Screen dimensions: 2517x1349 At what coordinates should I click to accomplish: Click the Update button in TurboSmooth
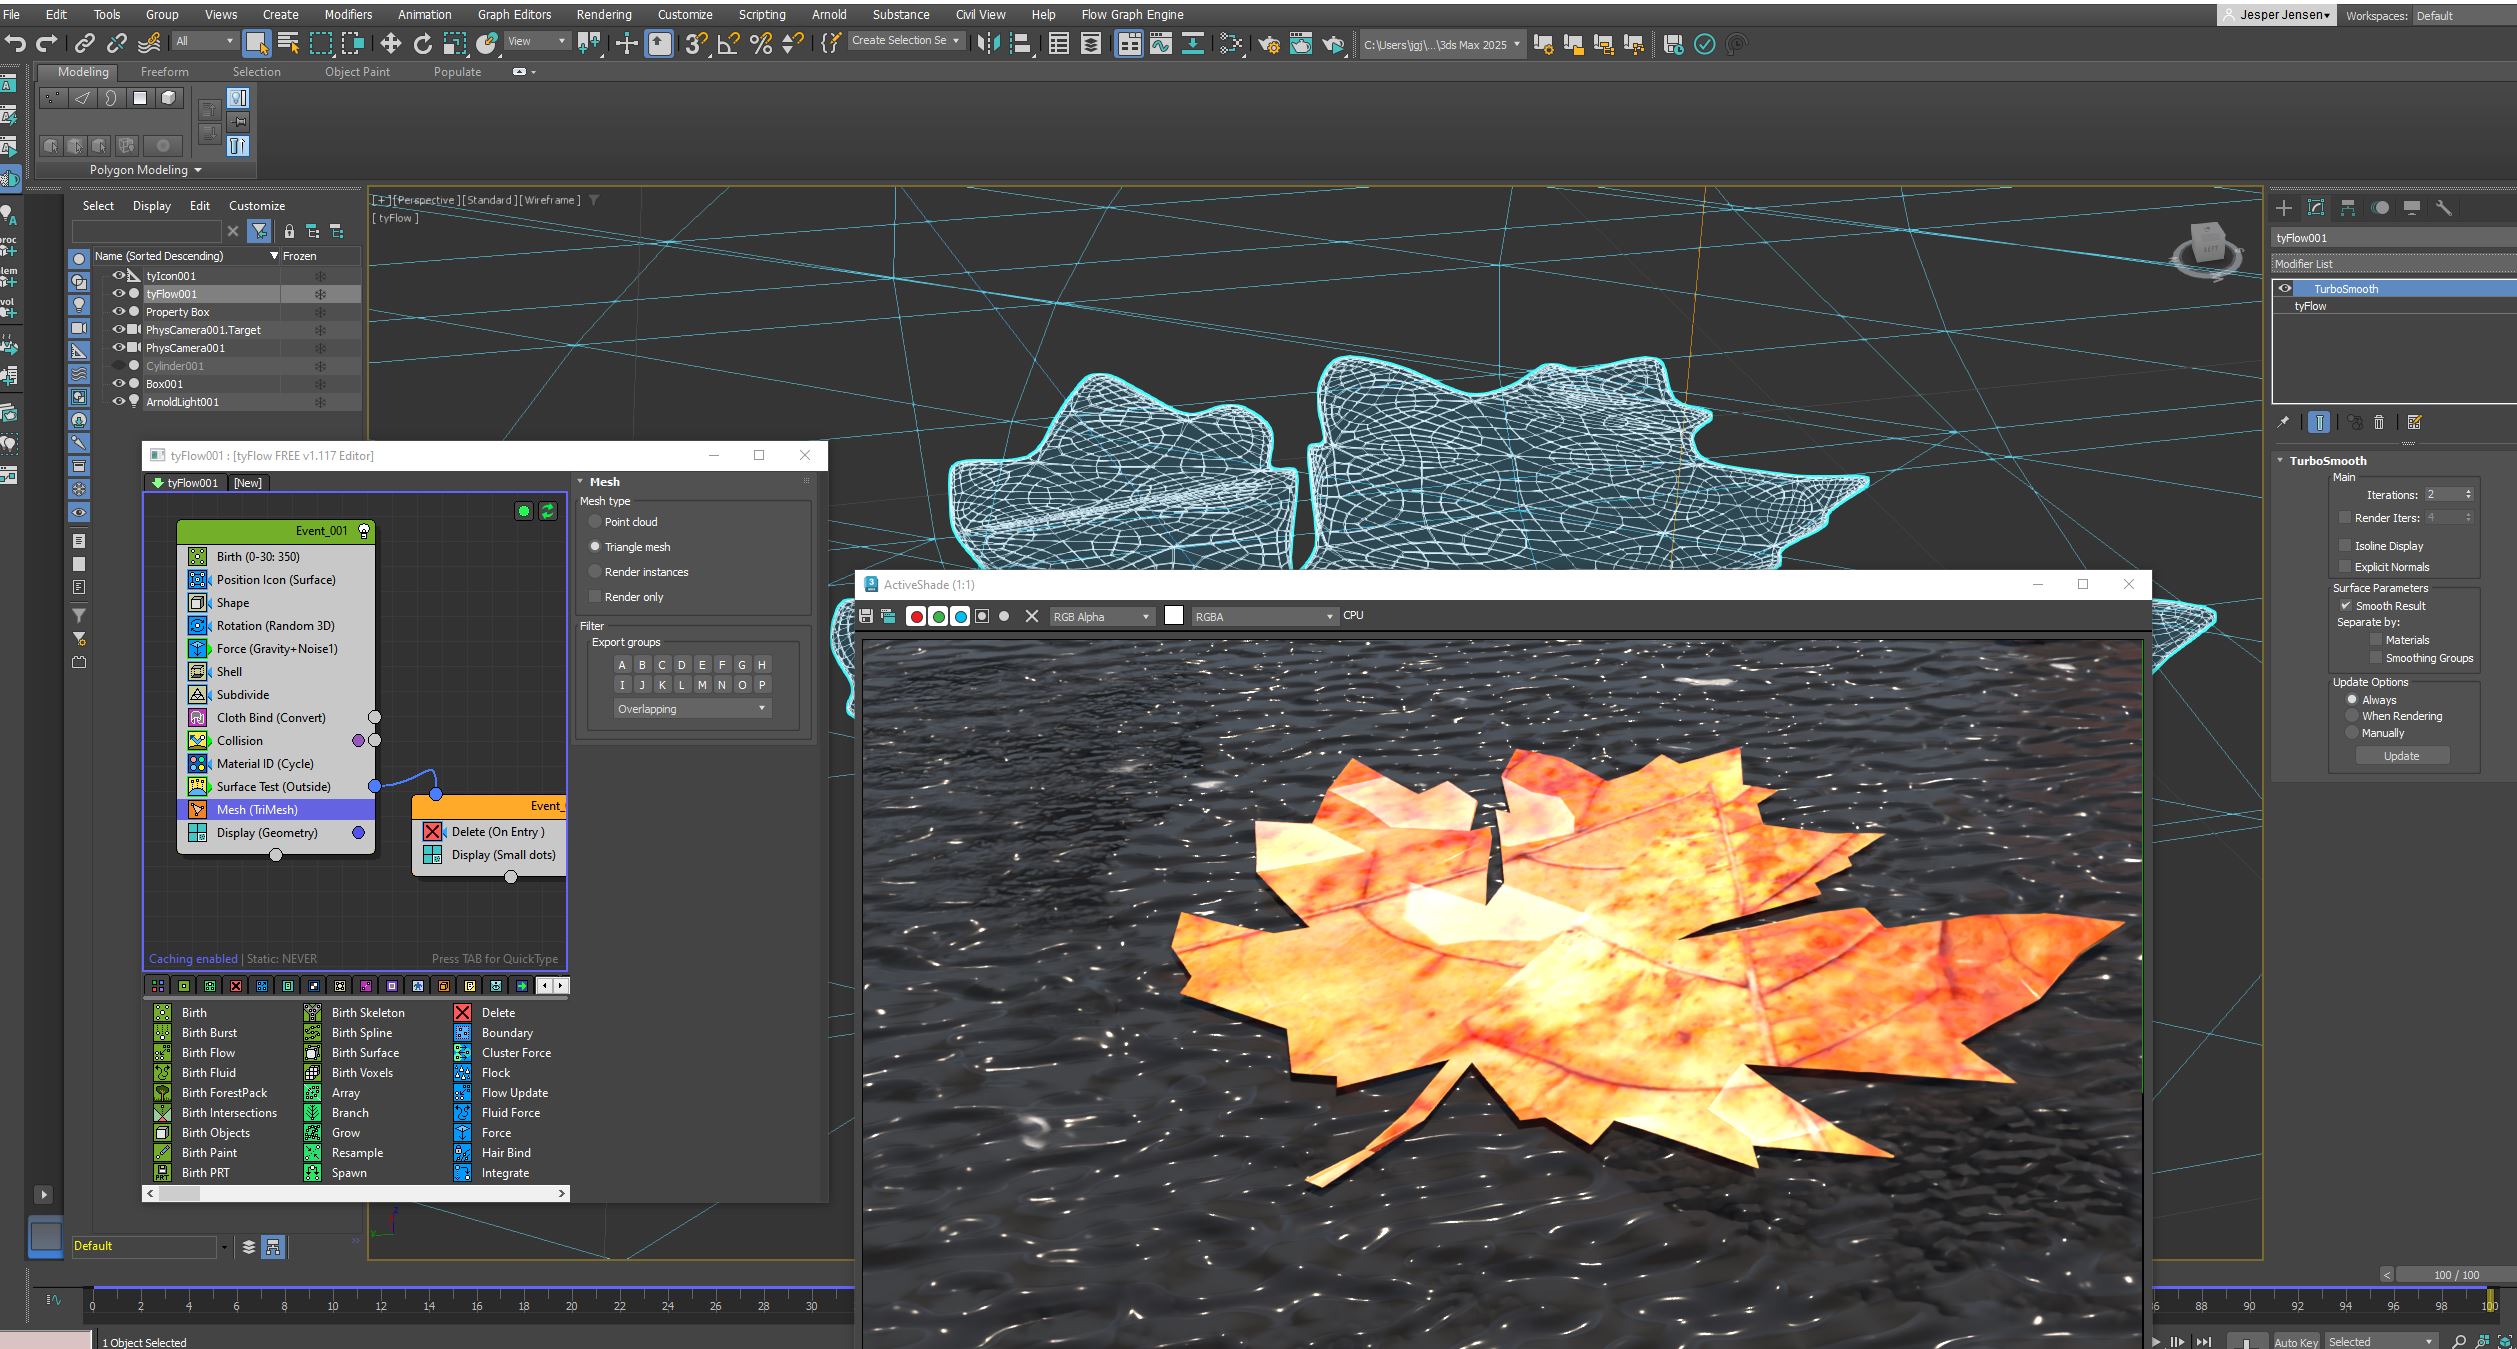[x=2401, y=755]
